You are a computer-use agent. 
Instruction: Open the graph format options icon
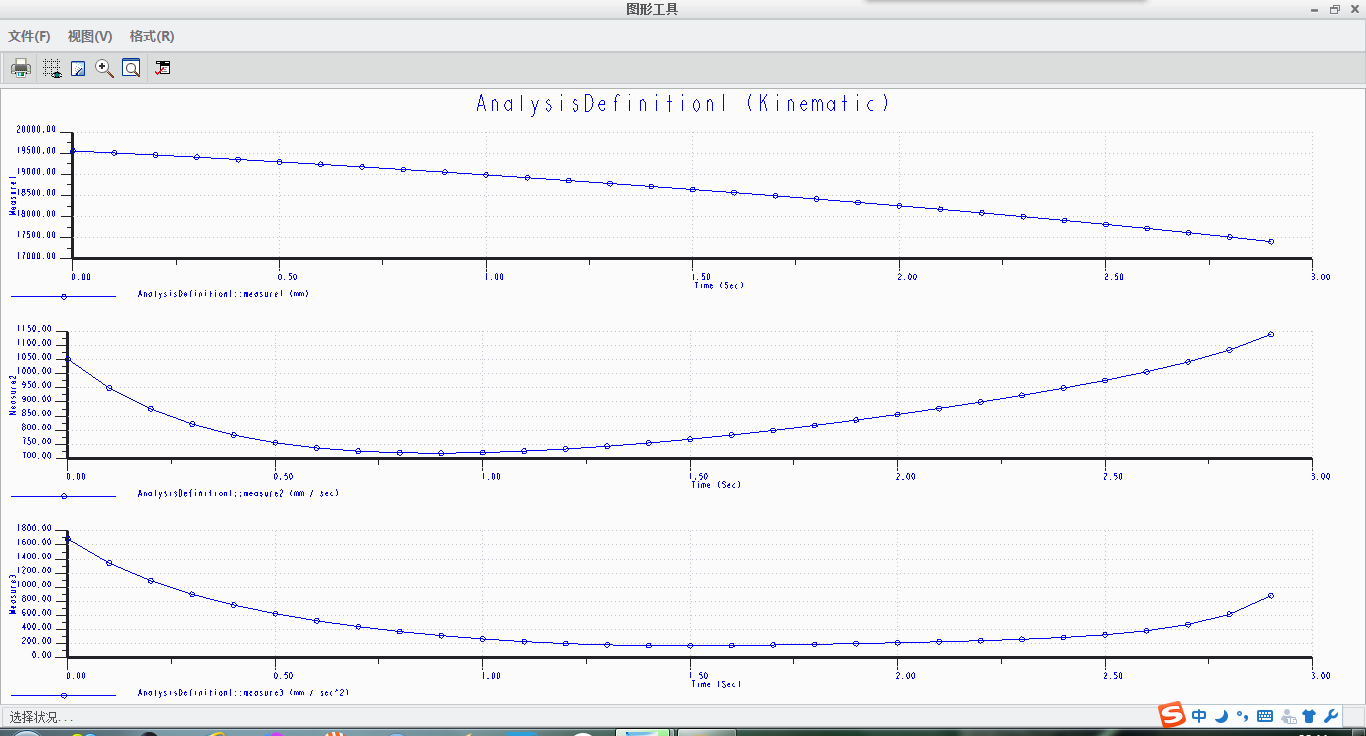pyautogui.click(x=162, y=68)
